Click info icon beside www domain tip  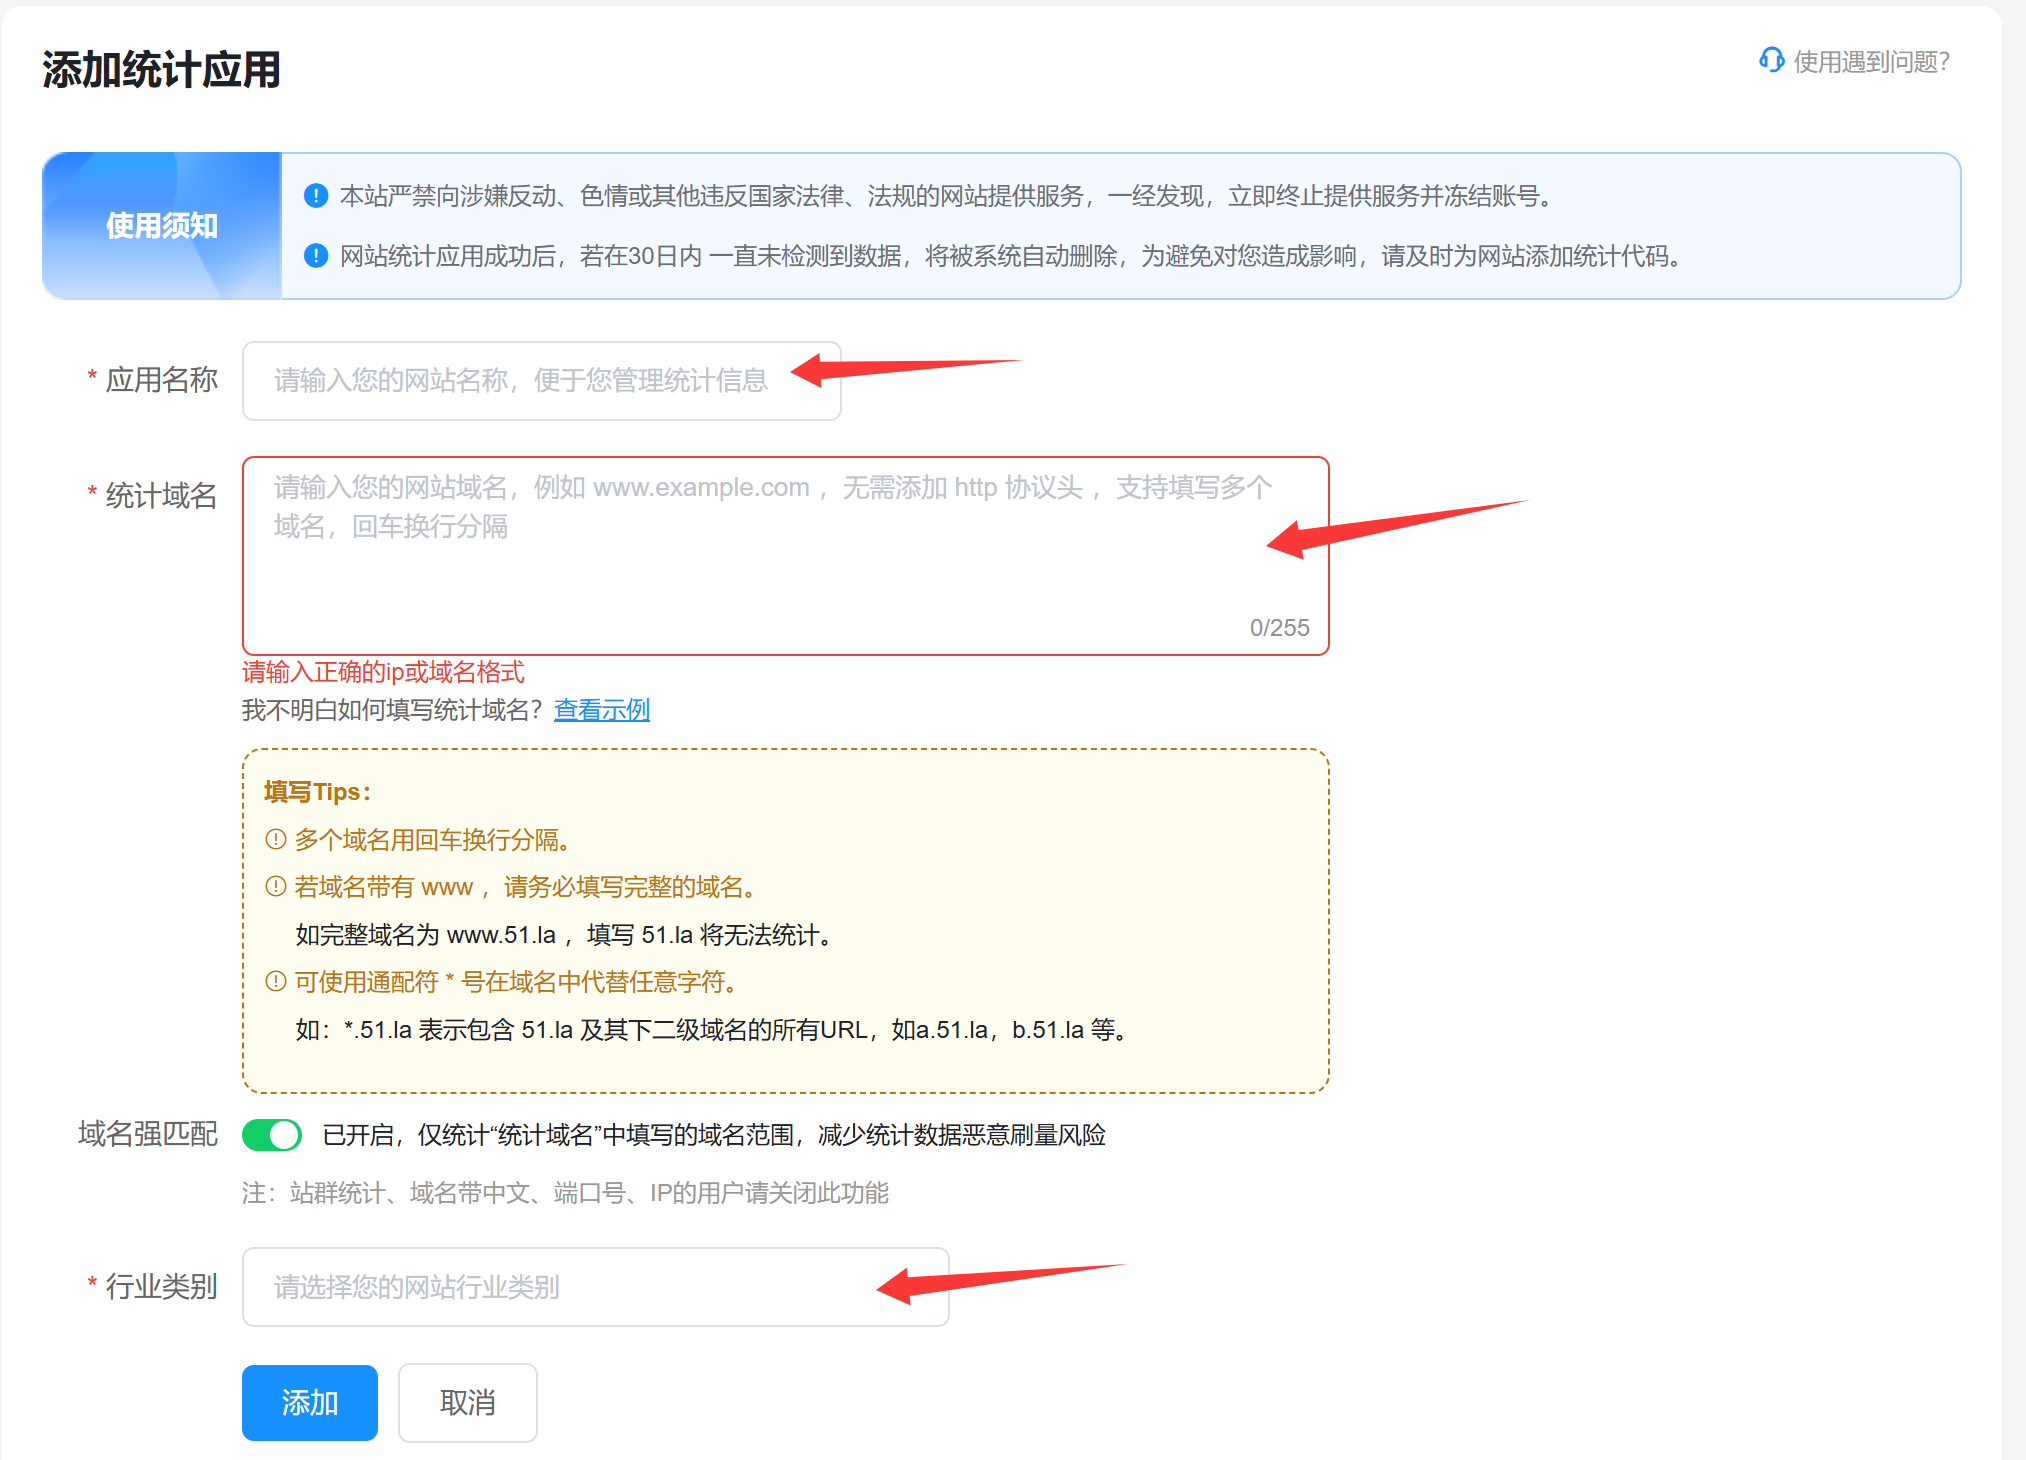click(x=276, y=886)
